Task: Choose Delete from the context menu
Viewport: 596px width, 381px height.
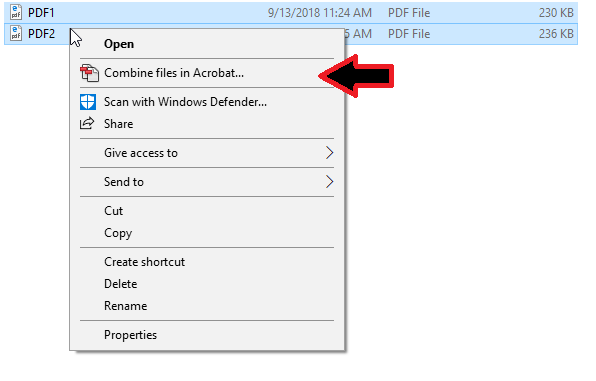Action: click(120, 284)
